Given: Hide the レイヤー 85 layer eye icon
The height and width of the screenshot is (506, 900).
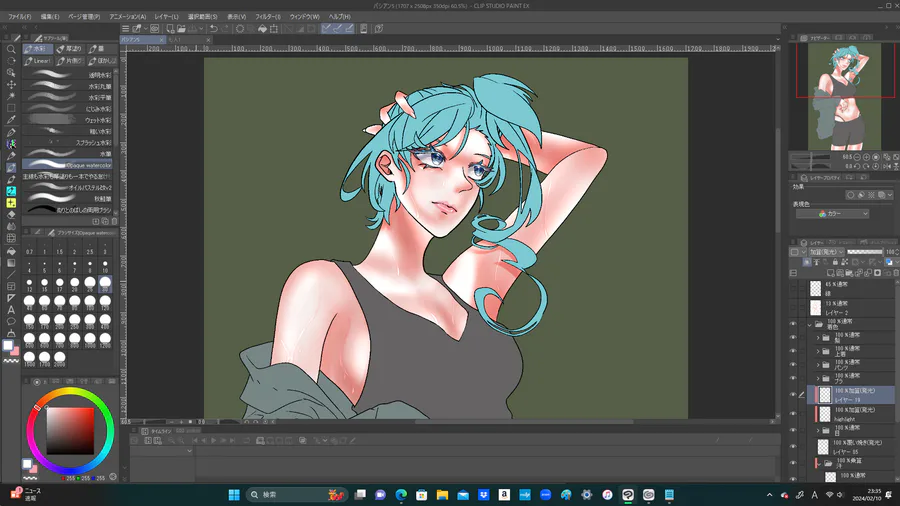Looking at the screenshot, I should tap(793, 446).
